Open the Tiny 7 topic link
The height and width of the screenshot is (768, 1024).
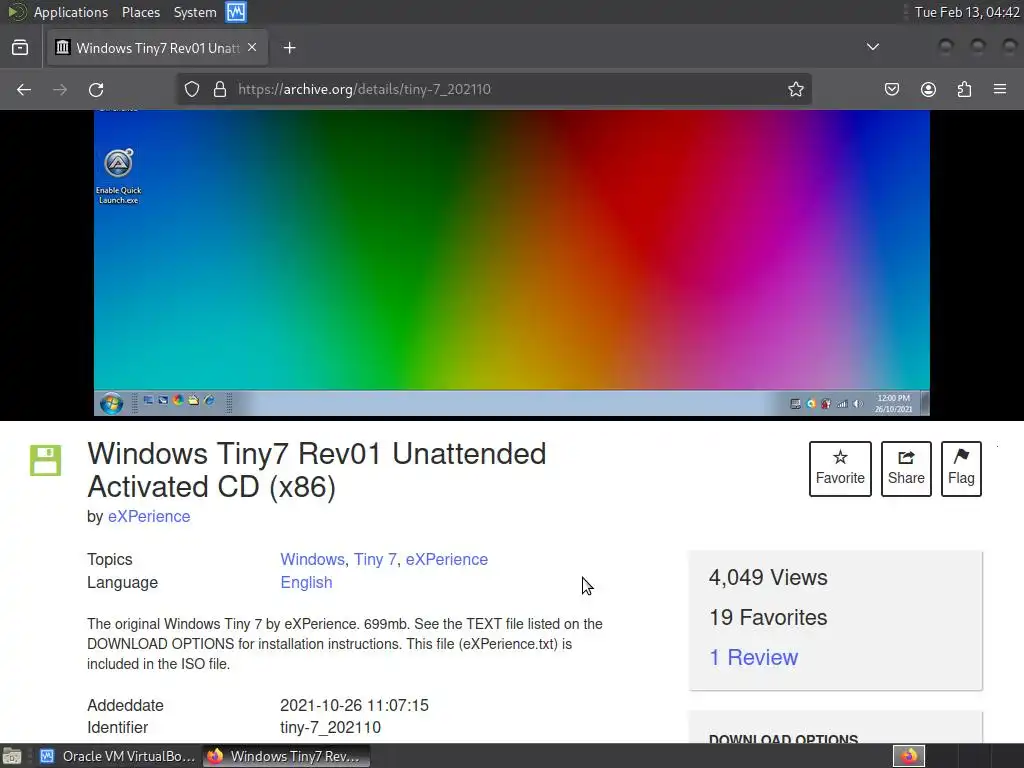click(375, 560)
